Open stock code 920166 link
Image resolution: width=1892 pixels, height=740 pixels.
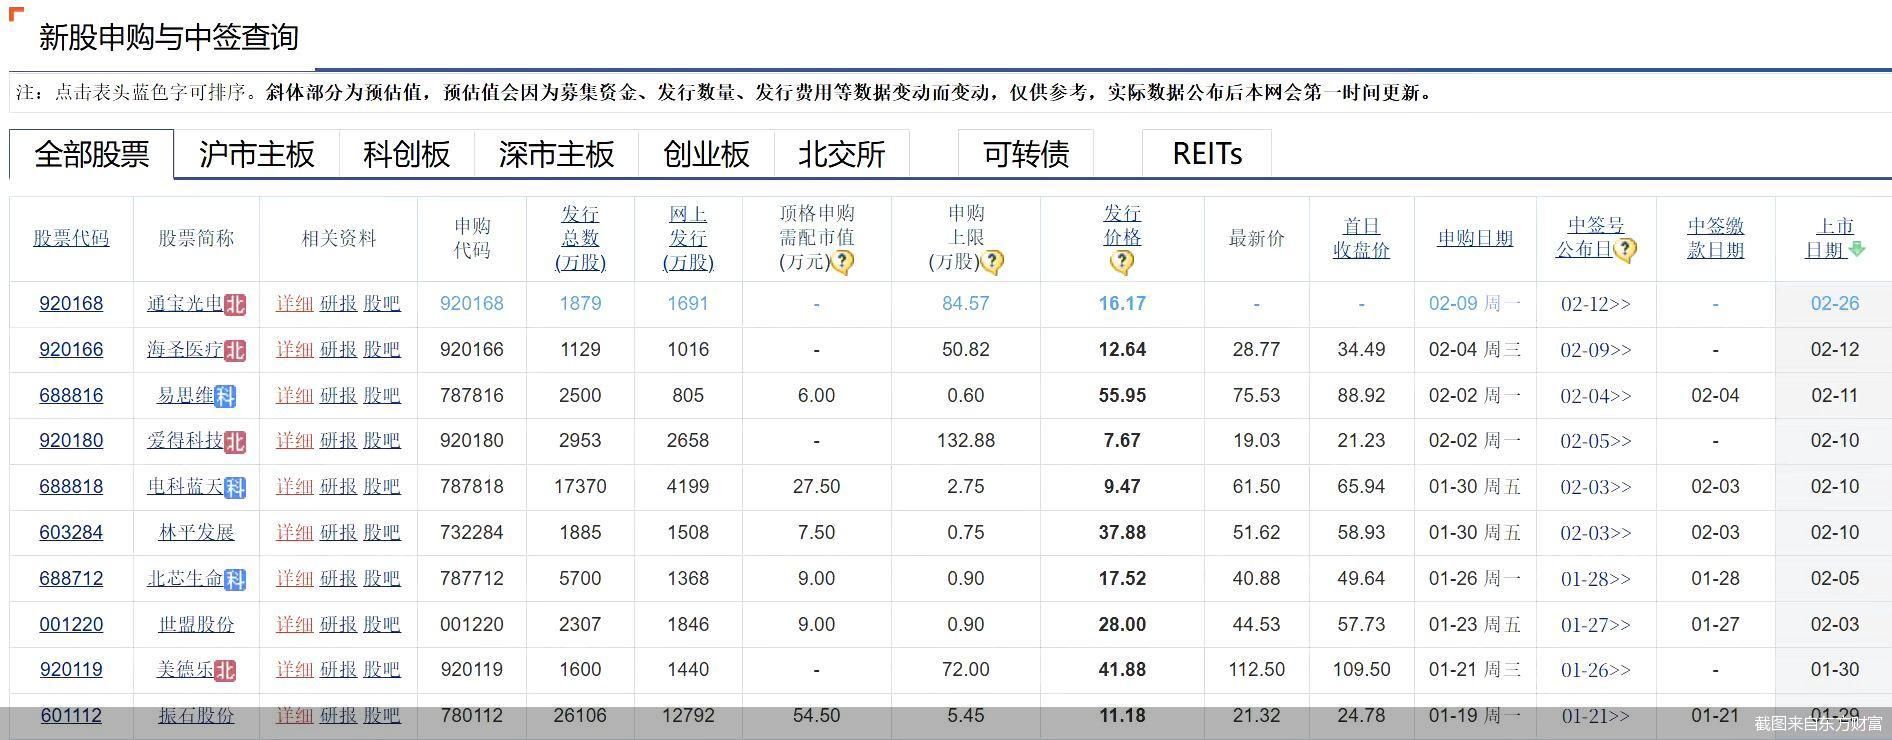71,350
